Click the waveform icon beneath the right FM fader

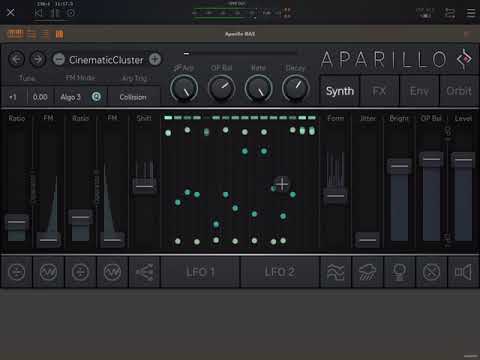point(112,272)
